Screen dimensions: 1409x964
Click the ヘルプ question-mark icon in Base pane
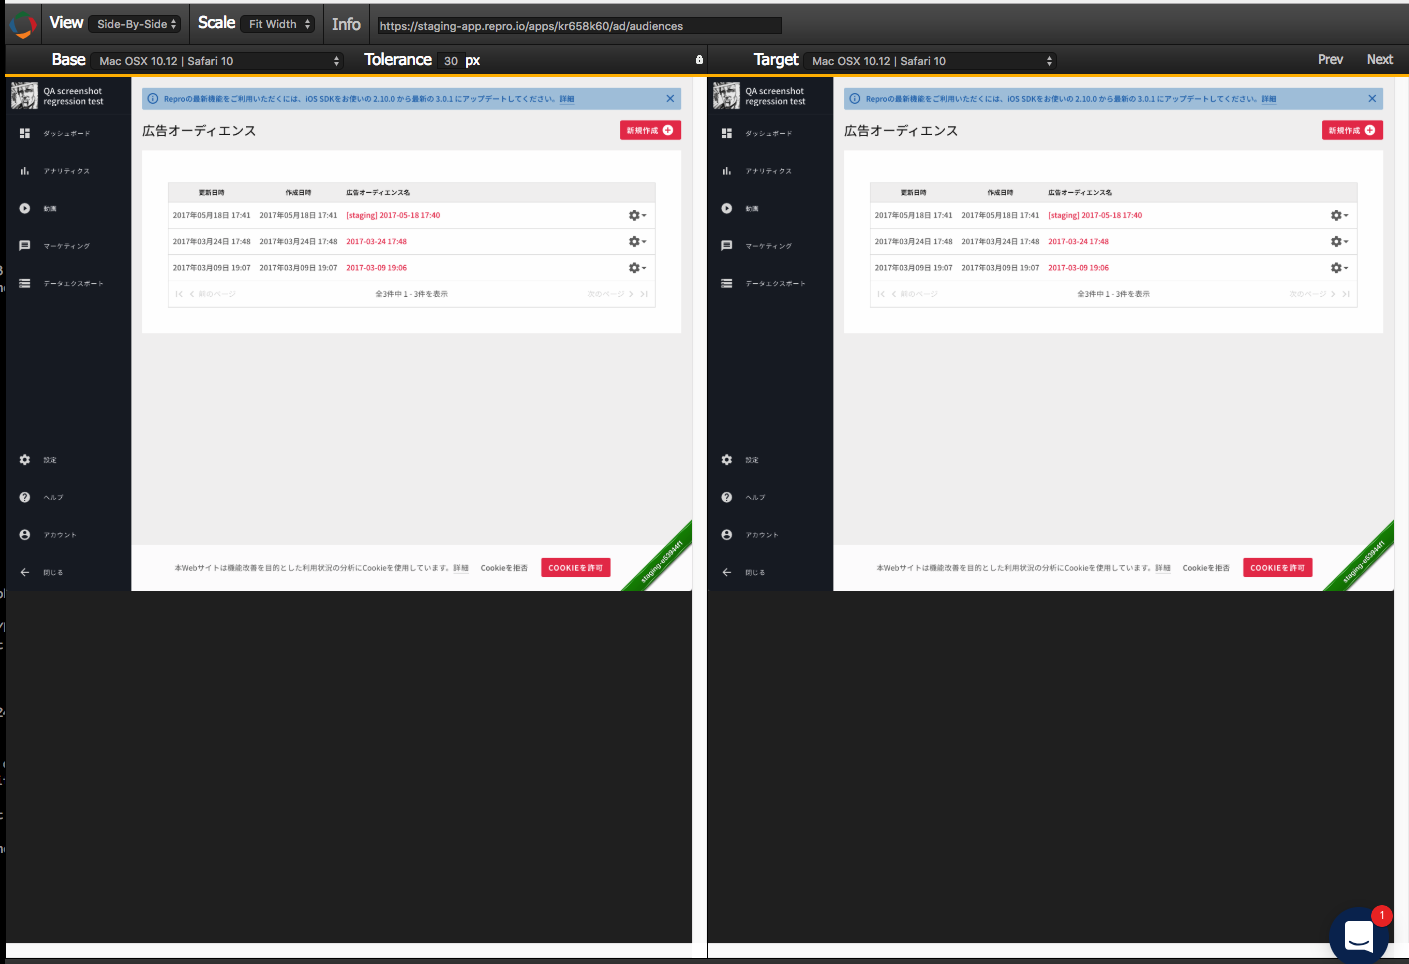(25, 497)
